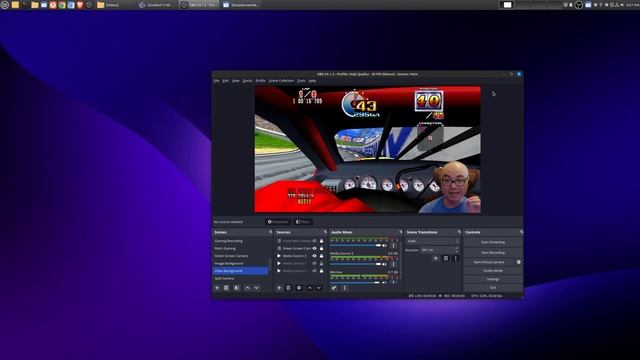
Task: Remove the selected scene with trash icon
Action: tap(227, 288)
